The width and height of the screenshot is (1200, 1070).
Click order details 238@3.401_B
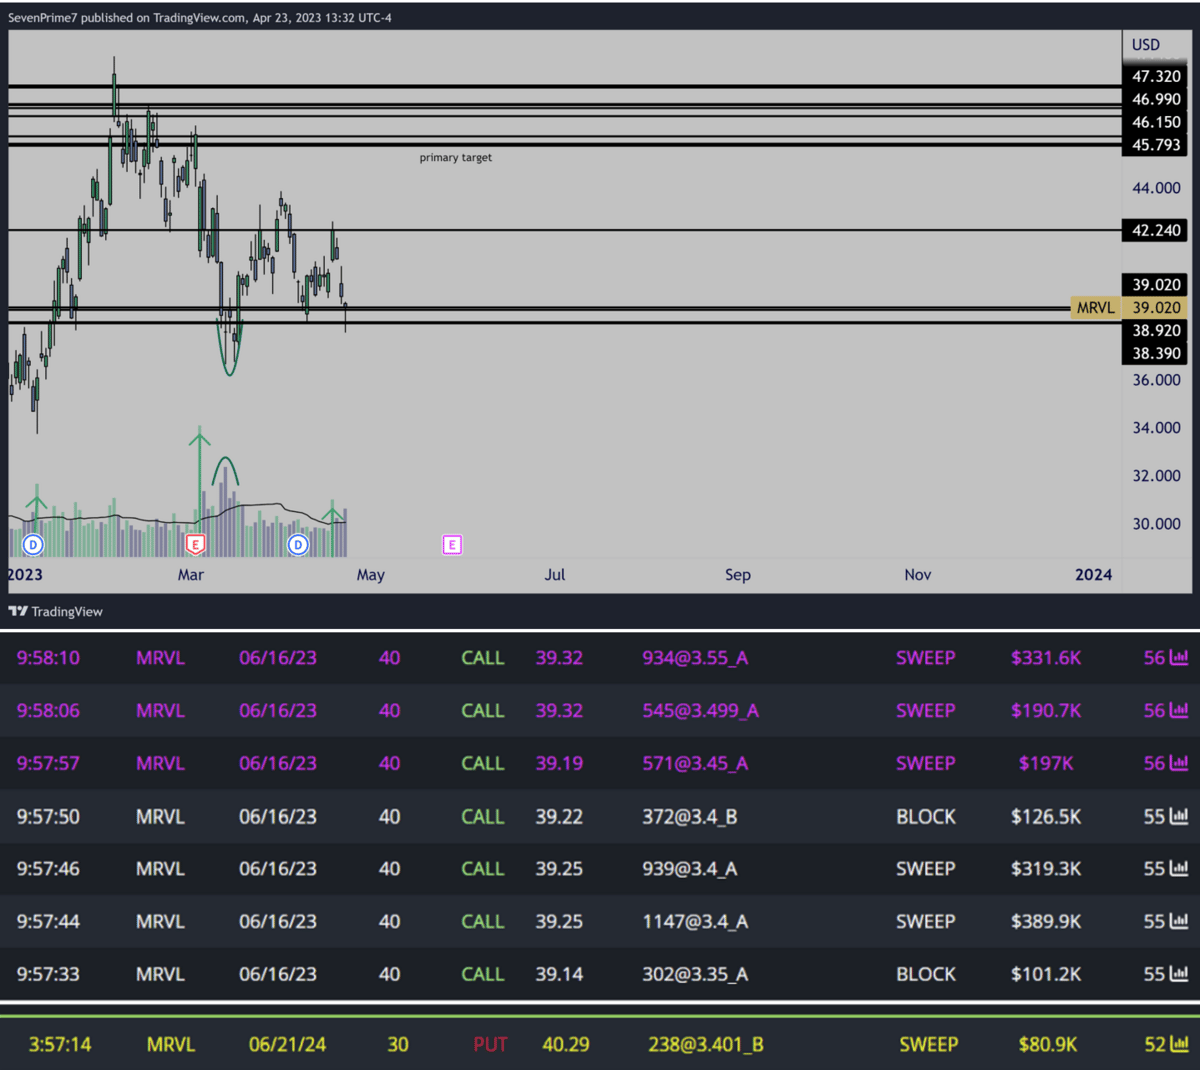pyautogui.click(x=706, y=1044)
